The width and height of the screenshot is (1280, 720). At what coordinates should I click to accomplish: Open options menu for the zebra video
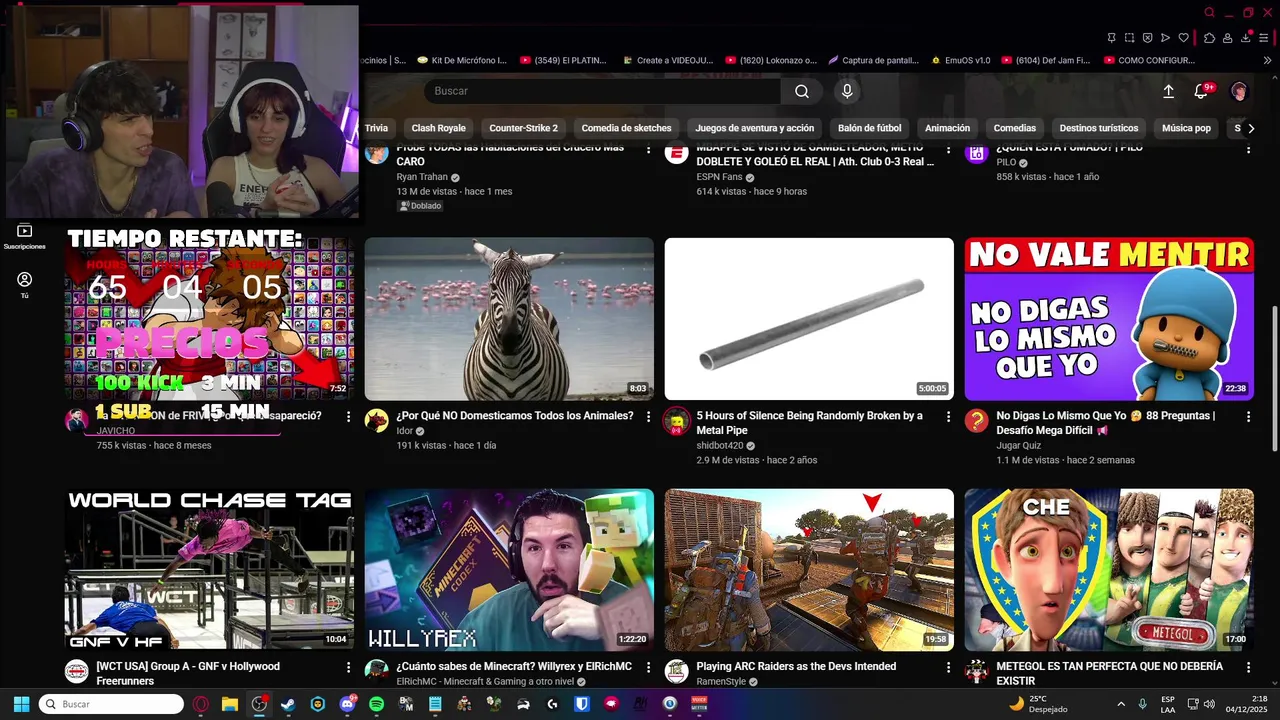[x=648, y=416]
